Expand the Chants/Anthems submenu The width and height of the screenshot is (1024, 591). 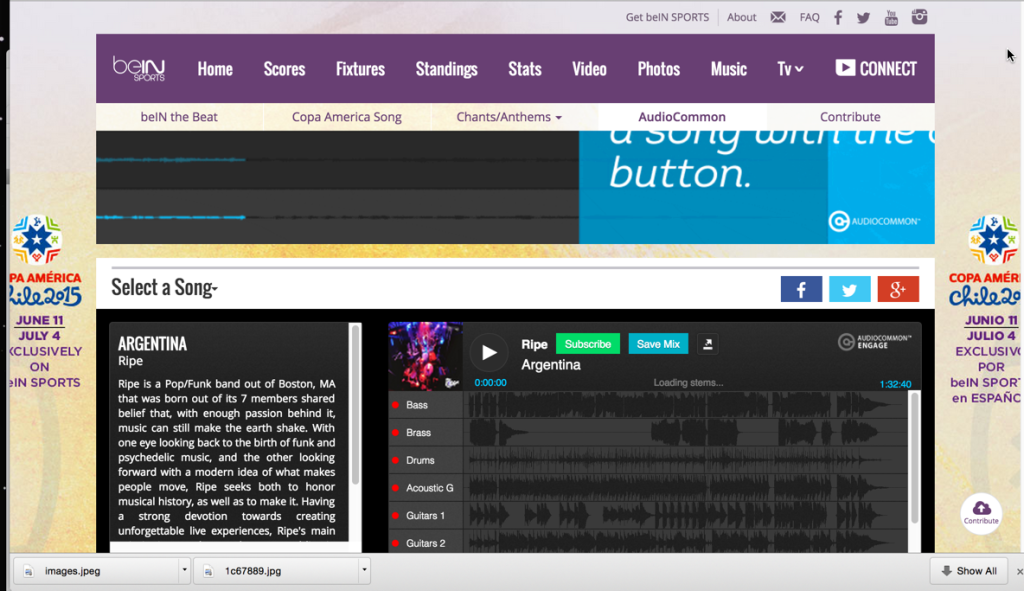click(509, 117)
